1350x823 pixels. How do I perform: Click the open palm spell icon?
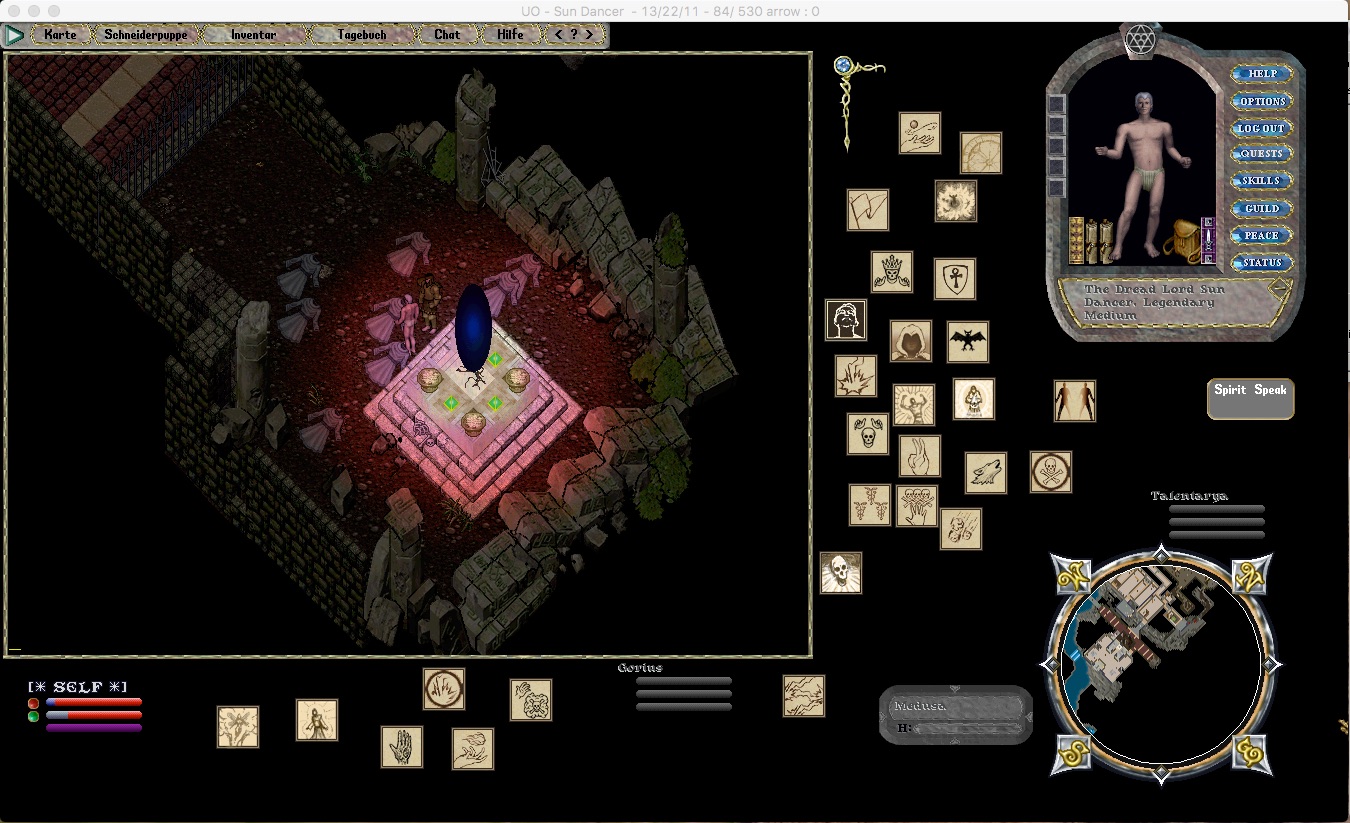pyautogui.click(x=402, y=747)
